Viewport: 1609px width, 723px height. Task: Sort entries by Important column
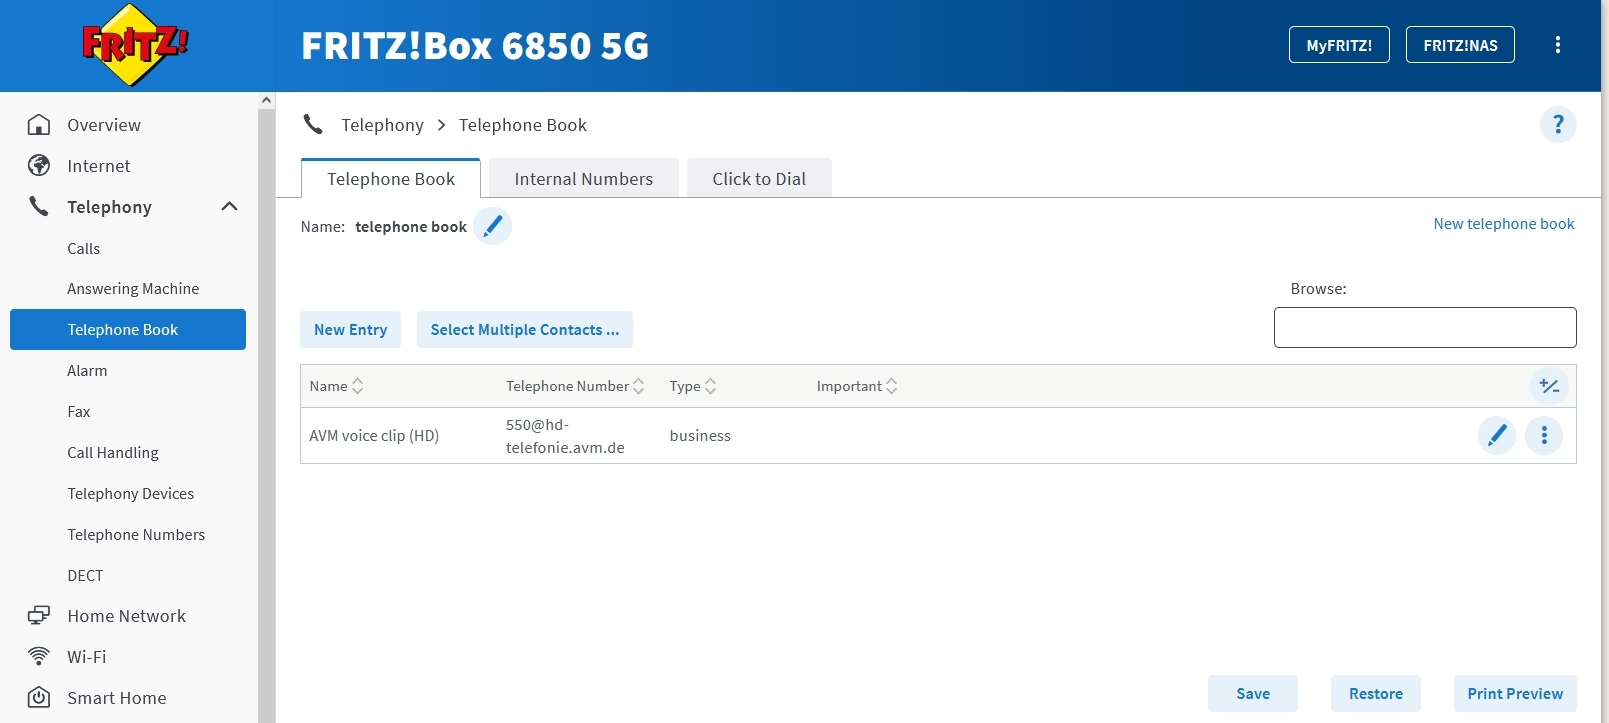(857, 386)
